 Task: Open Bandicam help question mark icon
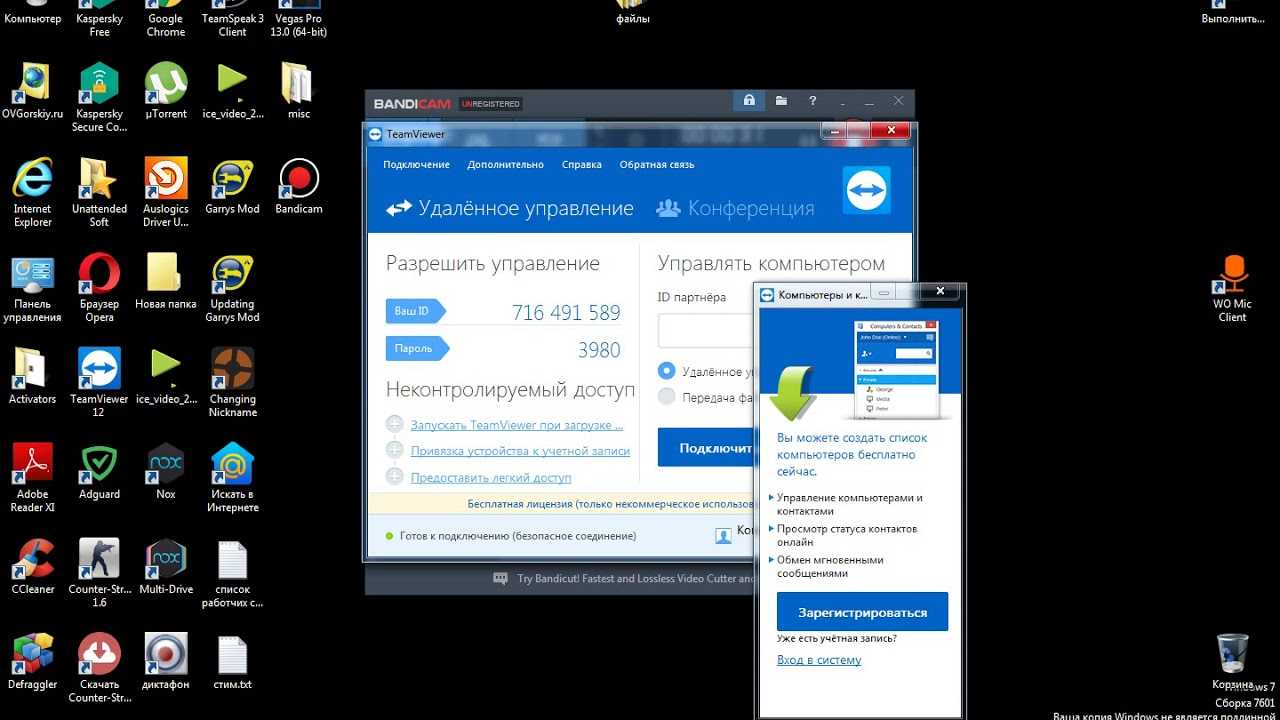813,102
